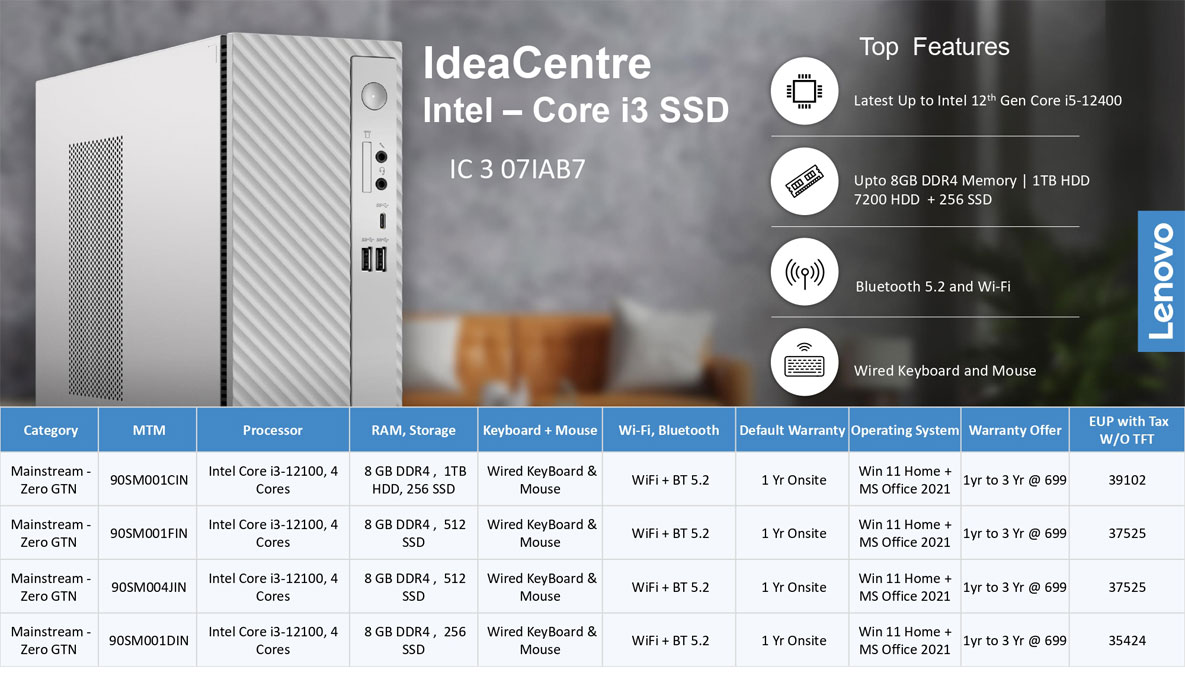Click the two USB-A ports on the tower

coord(373,258)
